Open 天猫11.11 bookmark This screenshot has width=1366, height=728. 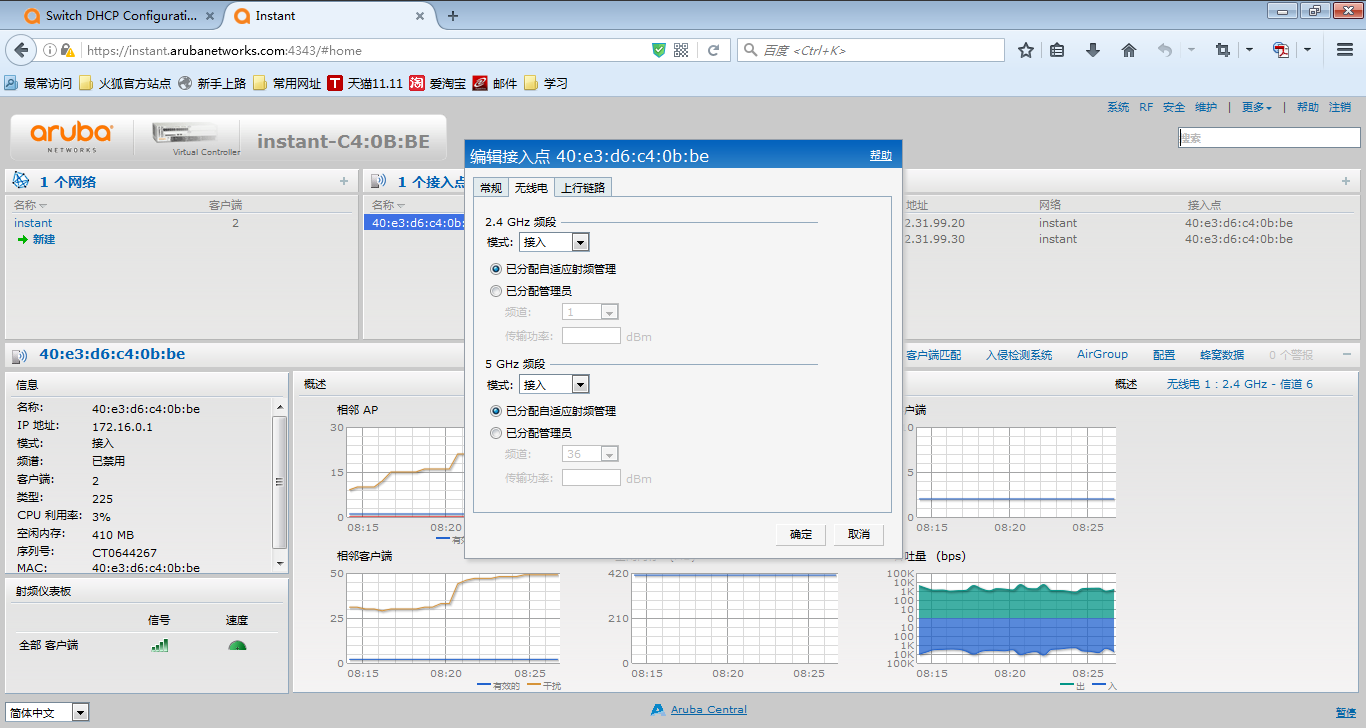coord(365,83)
